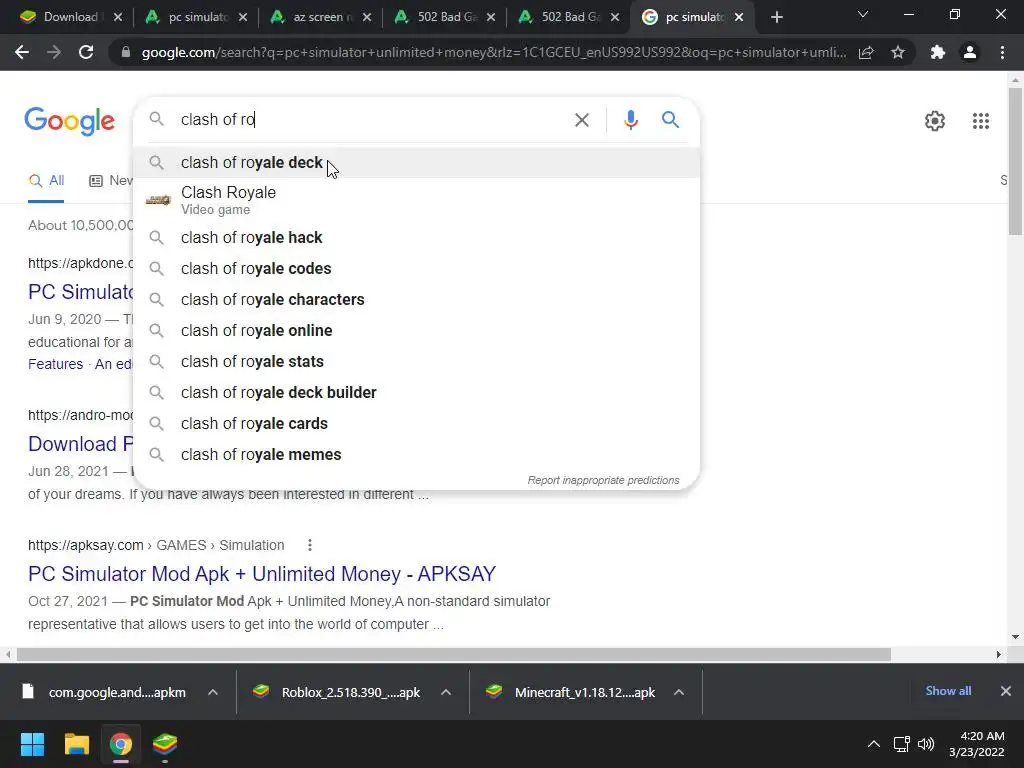The image size is (1024, 768).
Task: Select the News results tab
Action: coord(111,181)
